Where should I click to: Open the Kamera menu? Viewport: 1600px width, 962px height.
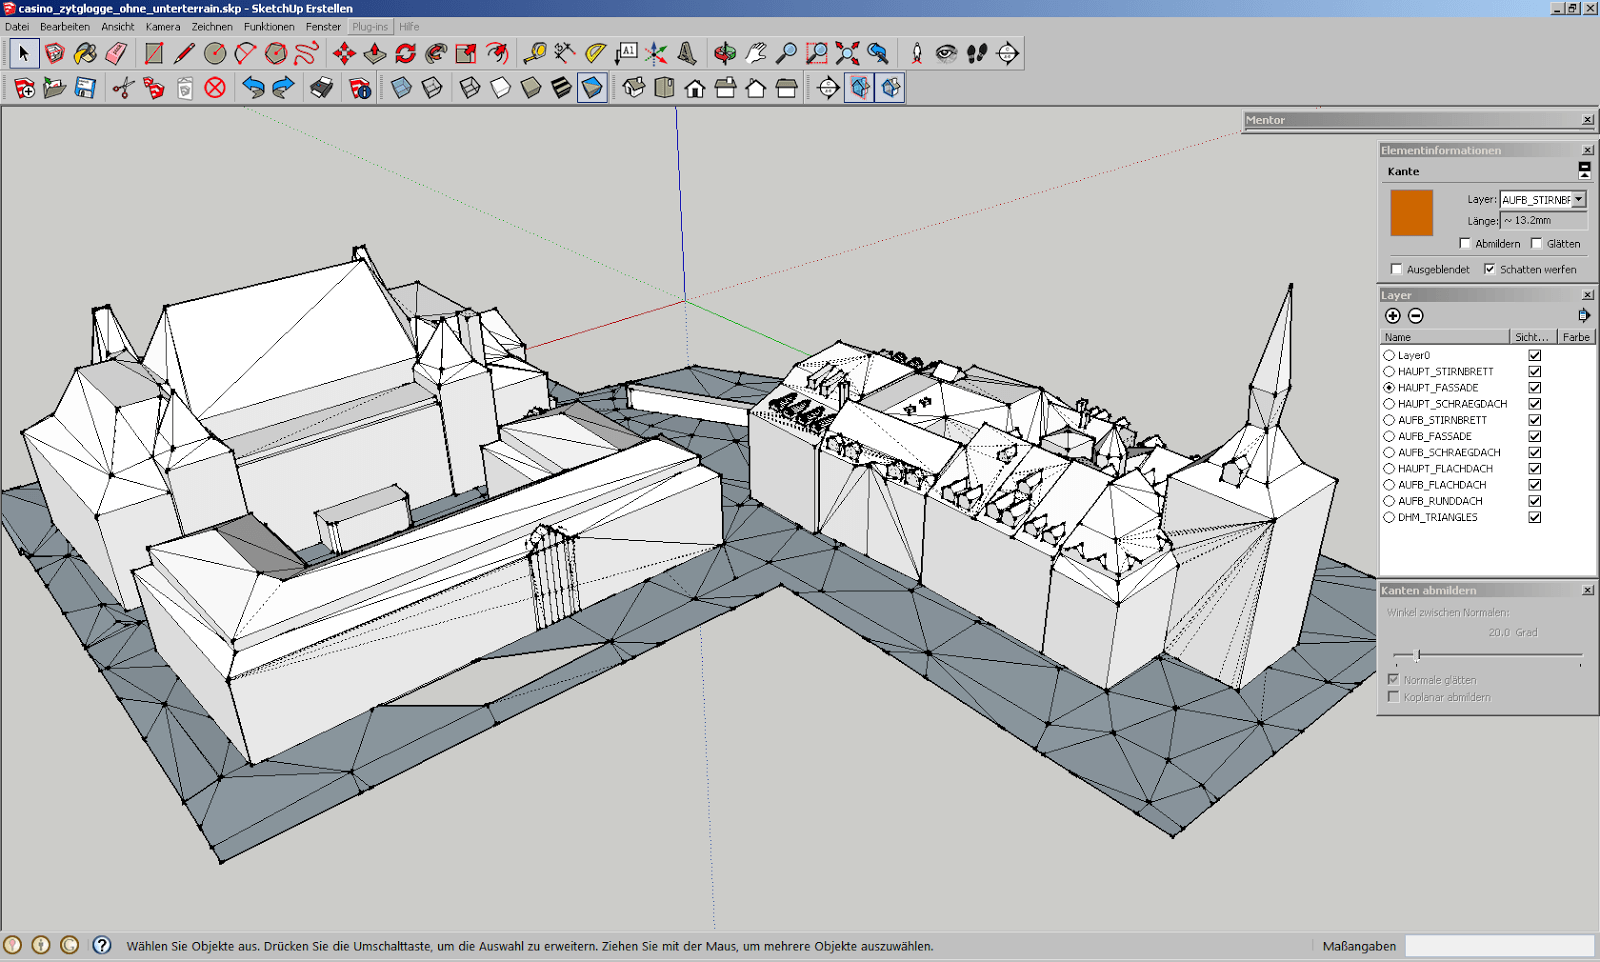(x=162, y=27)
